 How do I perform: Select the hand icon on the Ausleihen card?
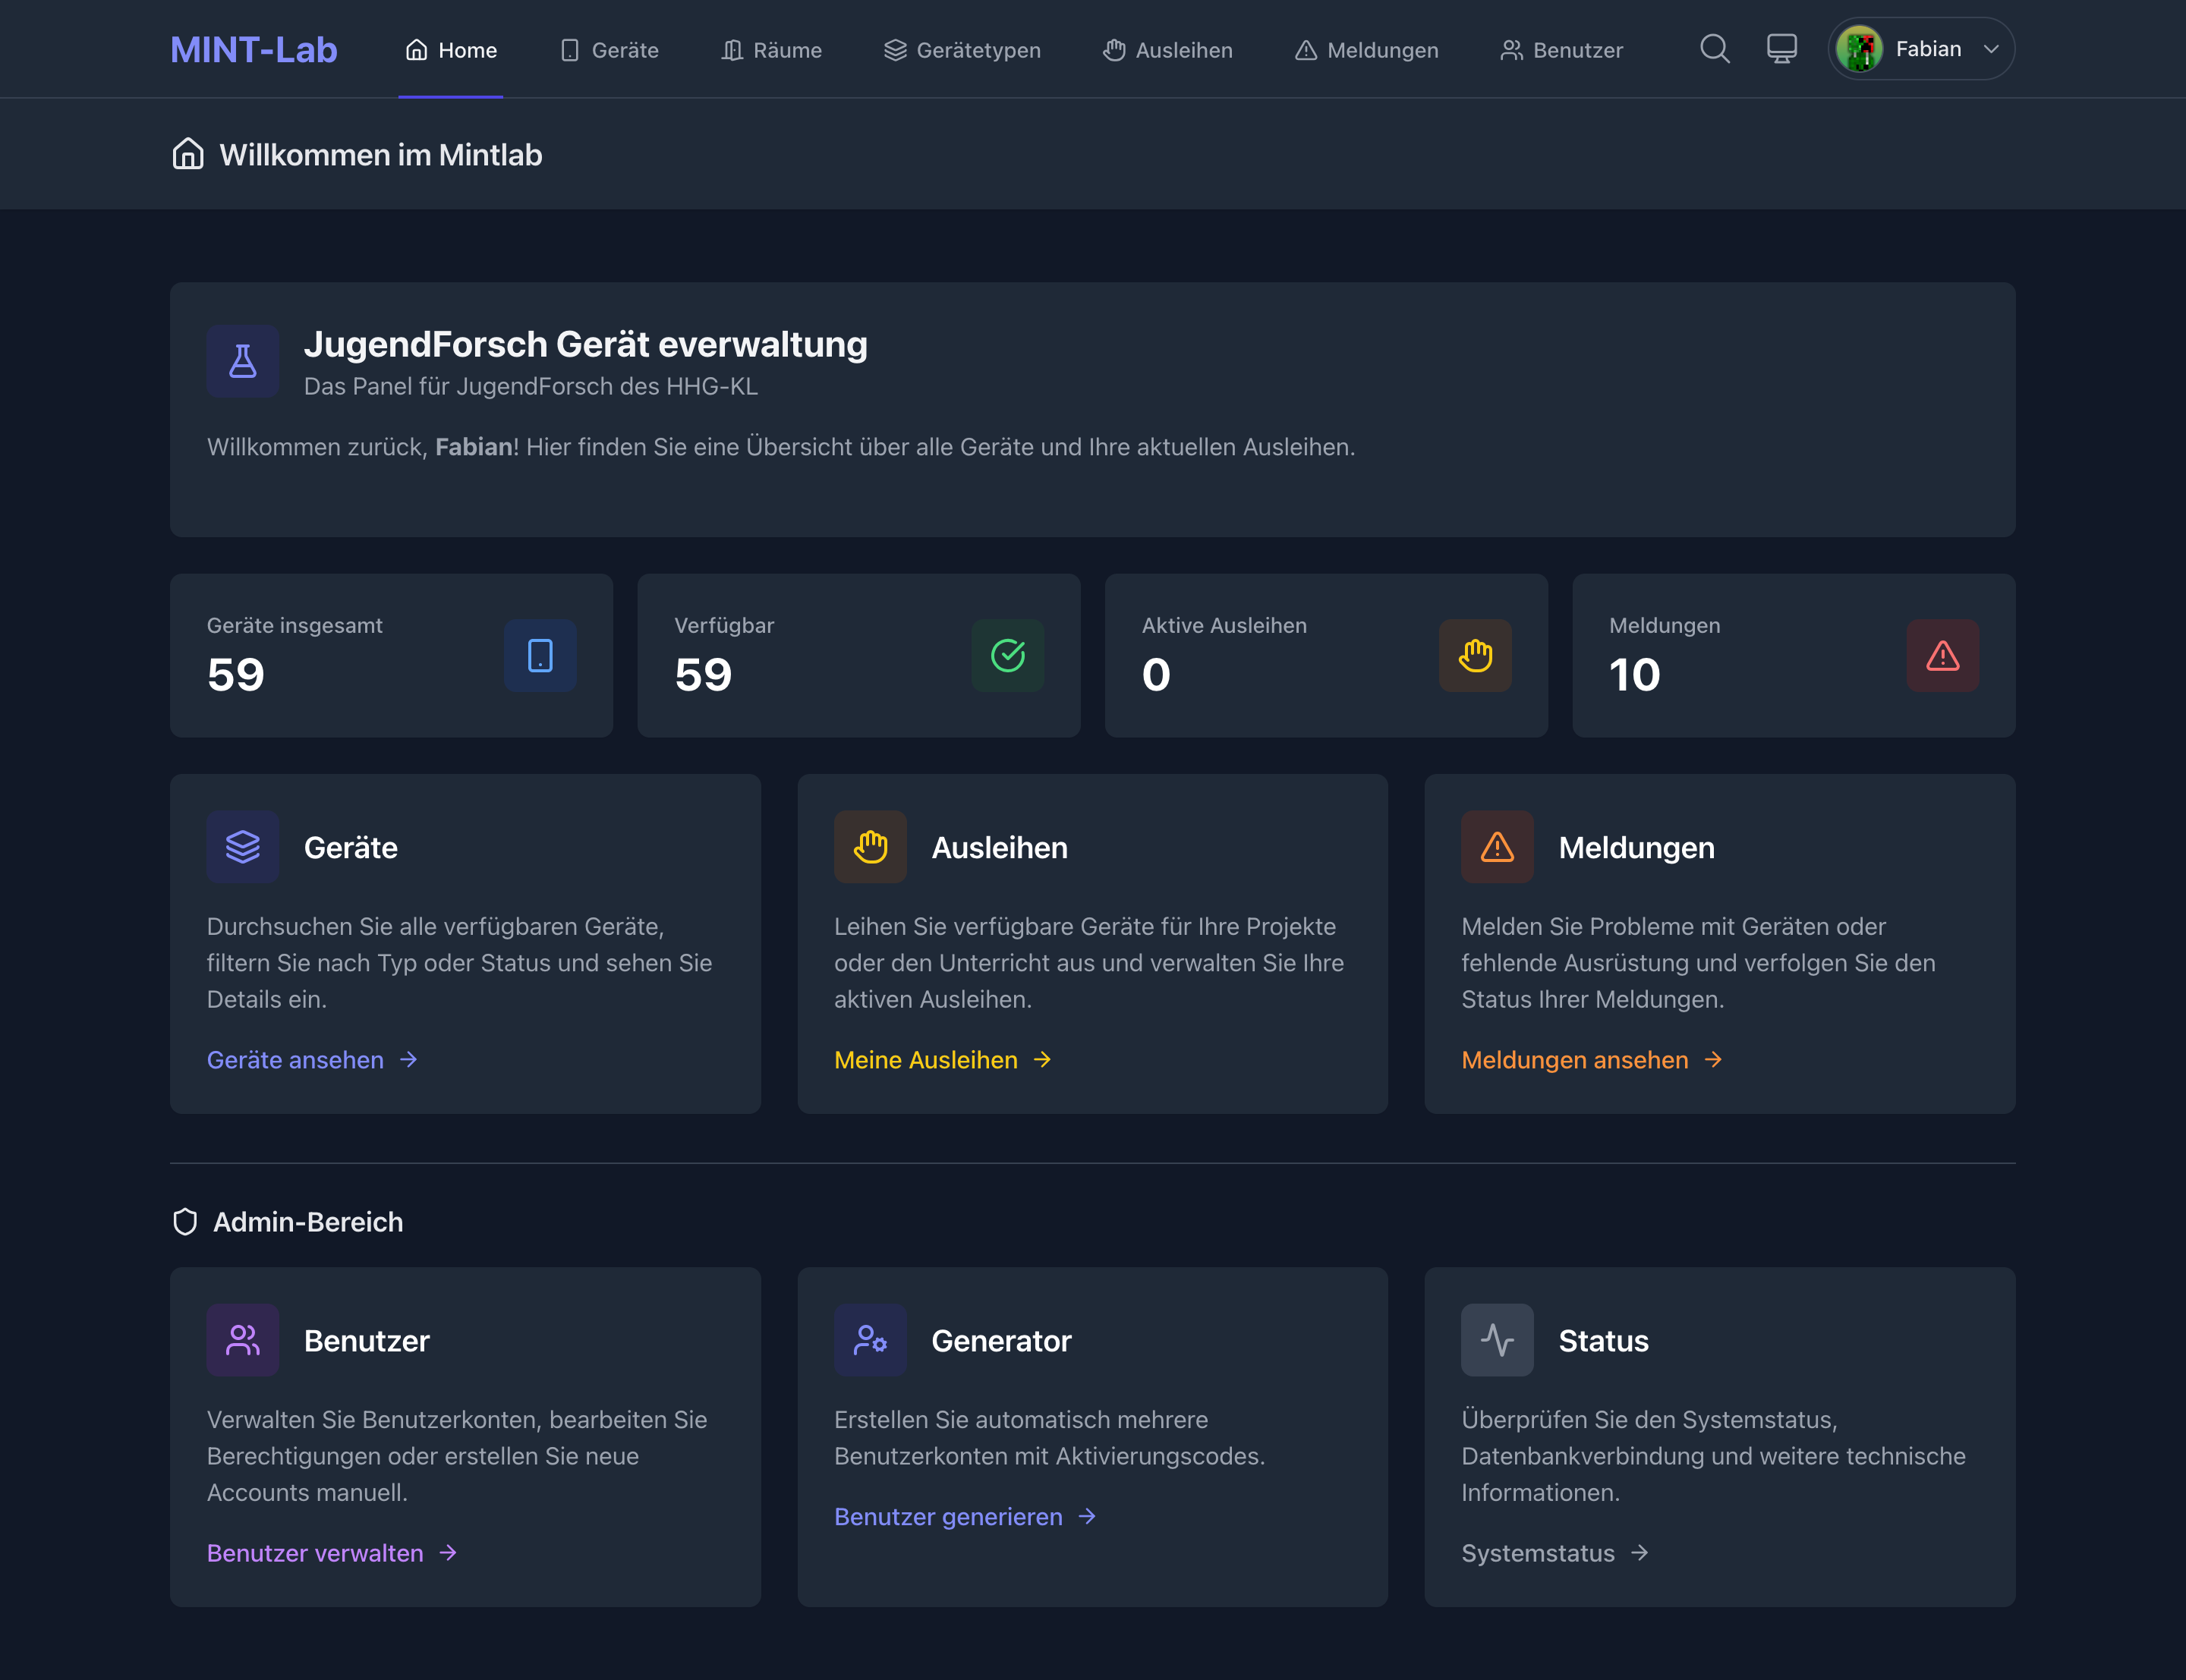coord(869,846)
